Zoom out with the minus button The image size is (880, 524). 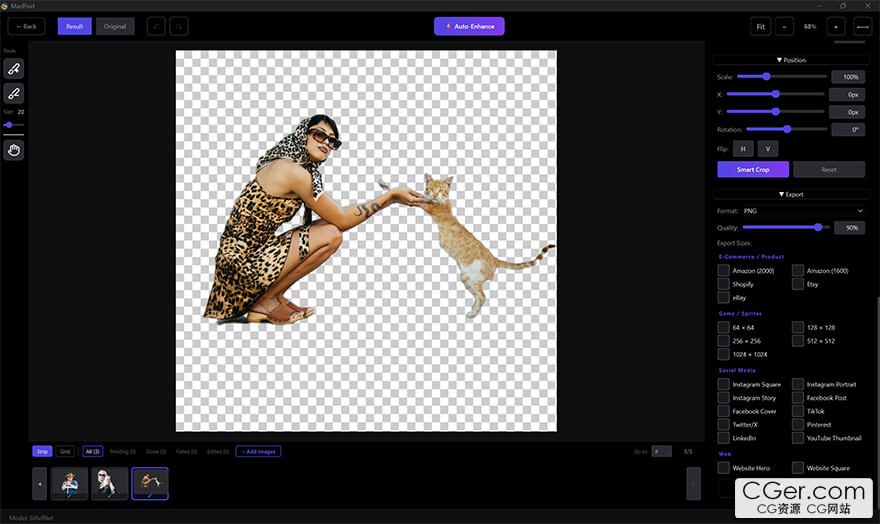pyautogui.click(x=785, y=26)
